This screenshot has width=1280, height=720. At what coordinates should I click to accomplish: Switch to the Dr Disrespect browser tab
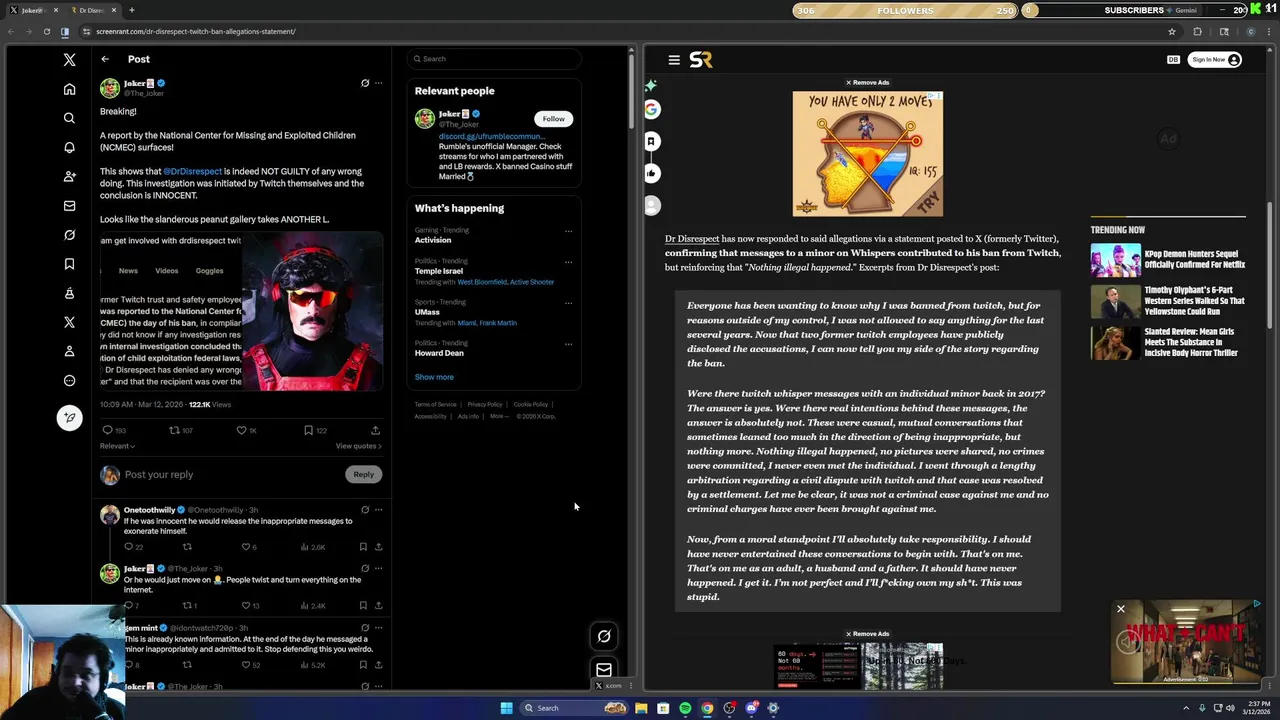point(92,10)
